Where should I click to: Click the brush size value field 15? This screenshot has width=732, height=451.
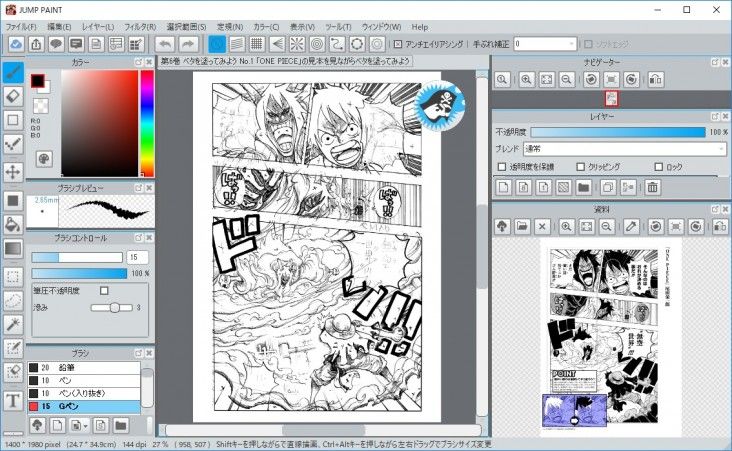(137, 257)
